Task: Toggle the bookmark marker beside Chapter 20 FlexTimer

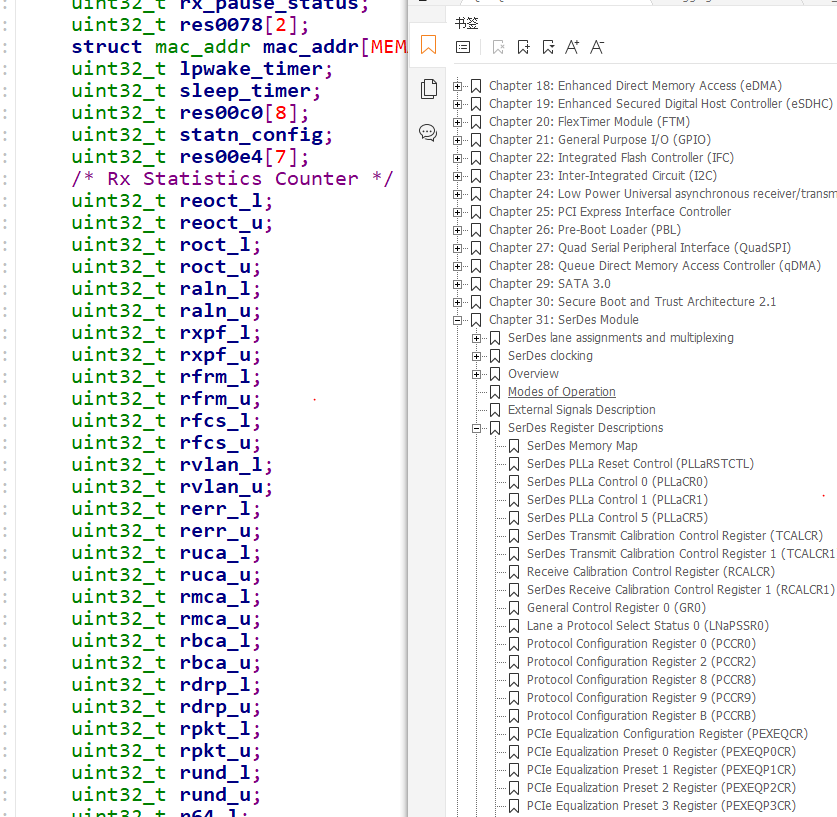Action: click(x=475, y=121)
